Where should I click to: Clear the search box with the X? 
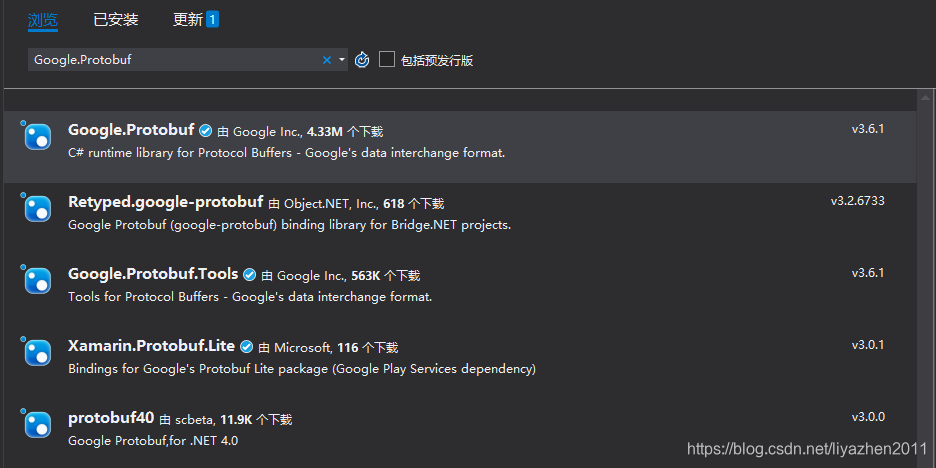tap(327, 60)
